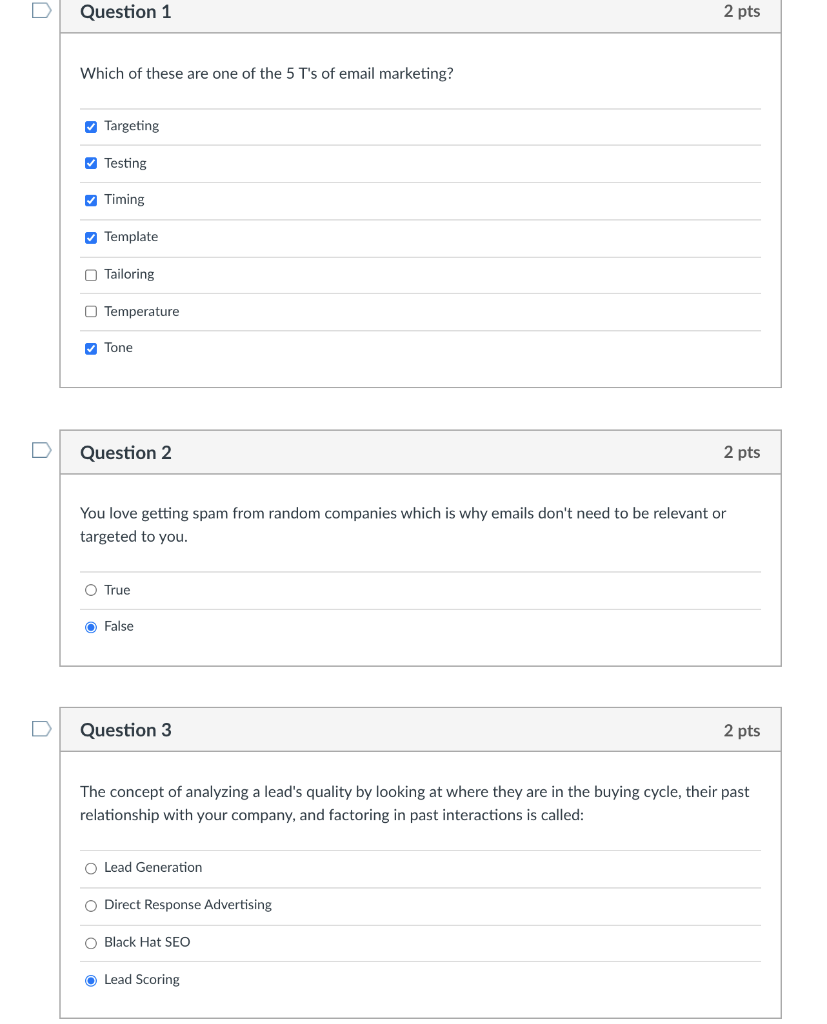Viewport: 827px width, 1024px height.
Task: Pick Direct Response Advertising option
Action: (x=91, y=906)
